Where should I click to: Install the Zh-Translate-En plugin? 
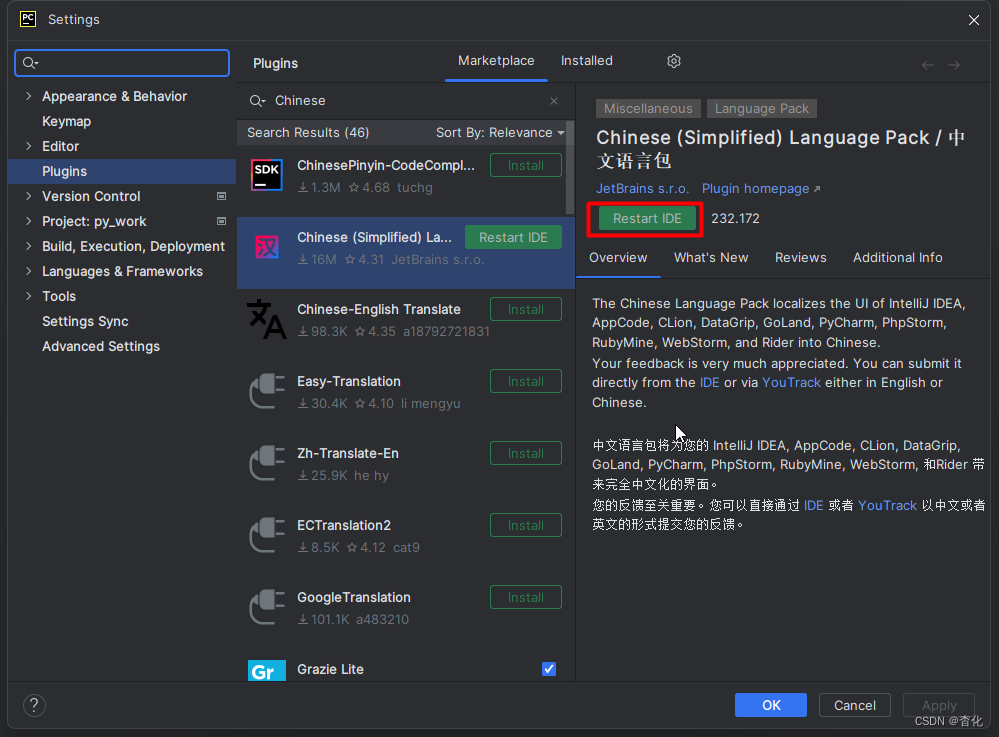tap(526, 454)
